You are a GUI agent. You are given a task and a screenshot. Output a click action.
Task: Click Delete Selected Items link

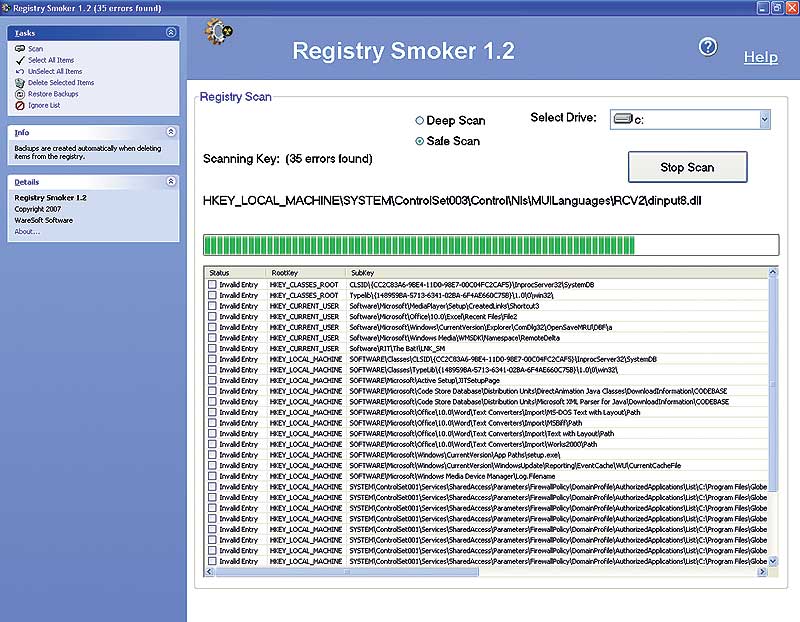61,83
